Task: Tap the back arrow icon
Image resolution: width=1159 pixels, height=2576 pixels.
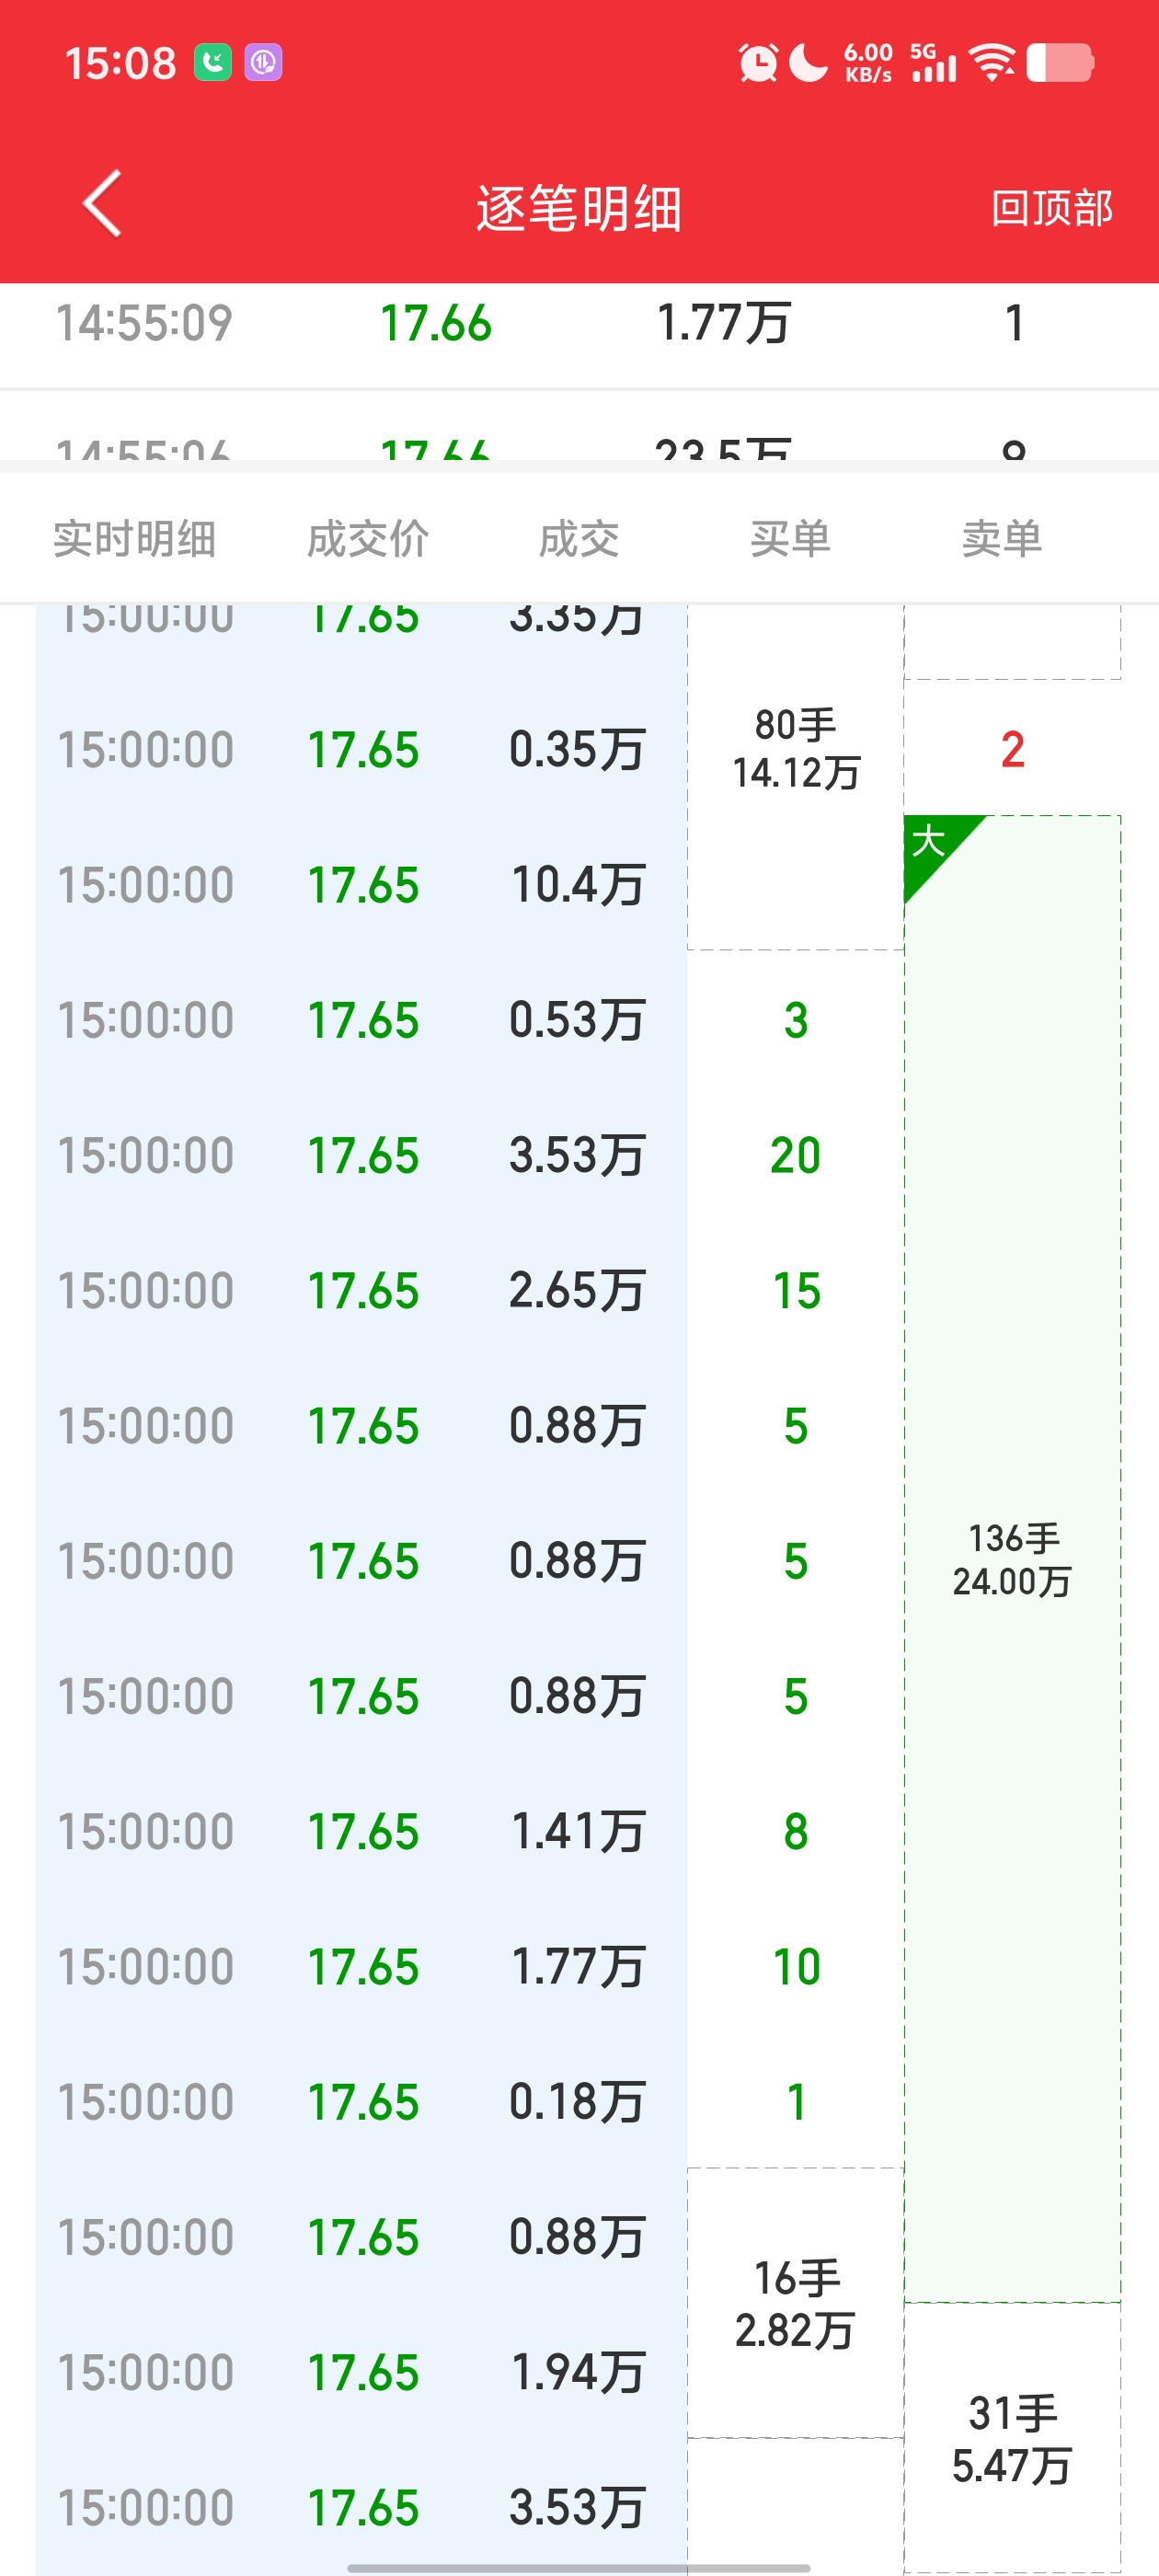Action: (x=102, y=204)
